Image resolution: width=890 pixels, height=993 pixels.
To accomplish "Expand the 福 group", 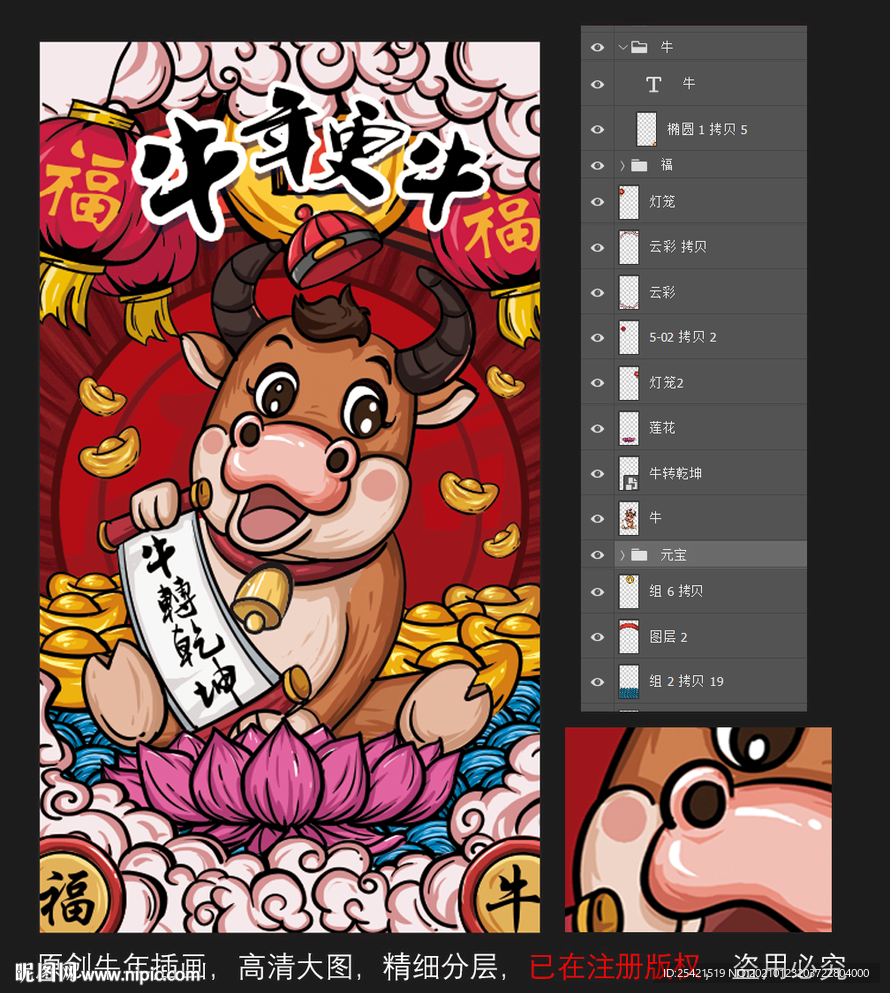I will [x=624, y=164].
